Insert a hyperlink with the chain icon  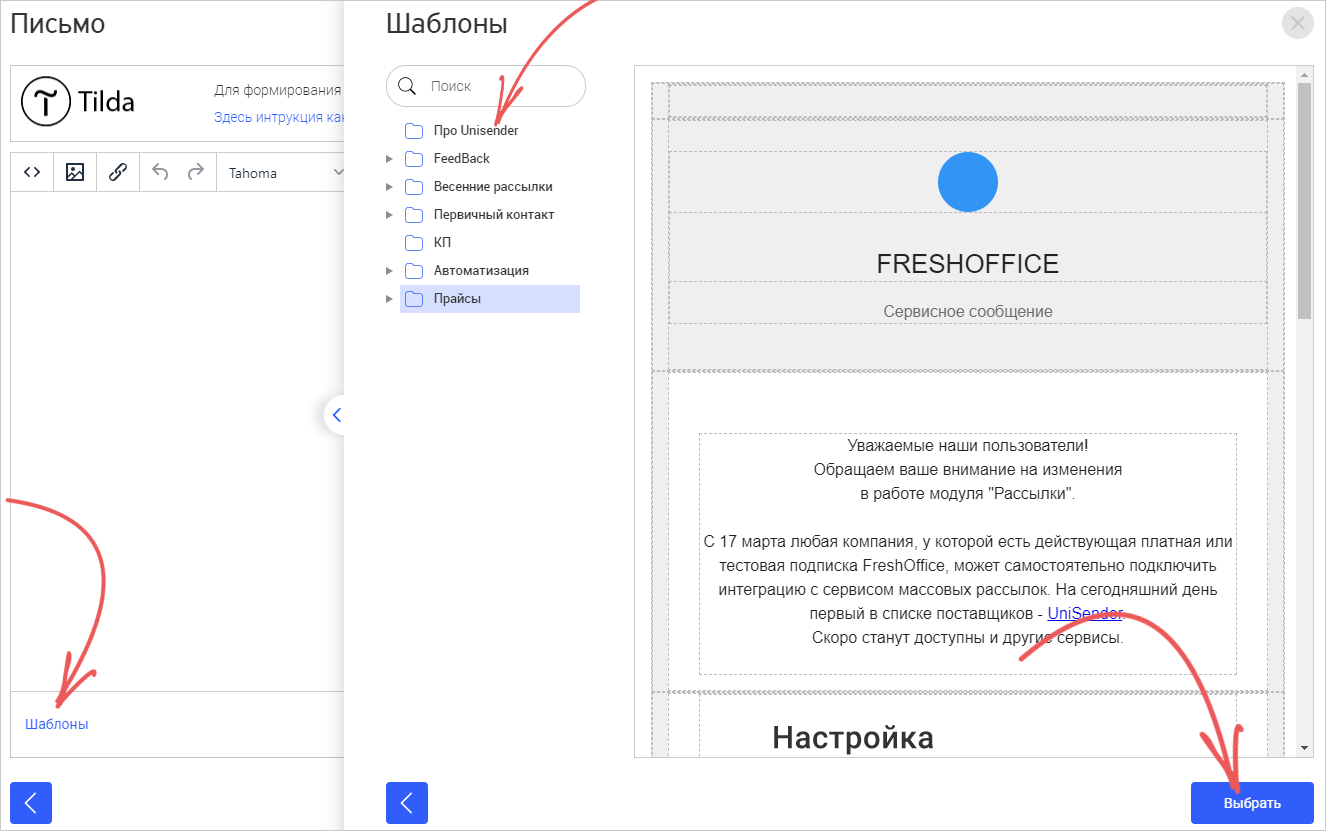118,172
